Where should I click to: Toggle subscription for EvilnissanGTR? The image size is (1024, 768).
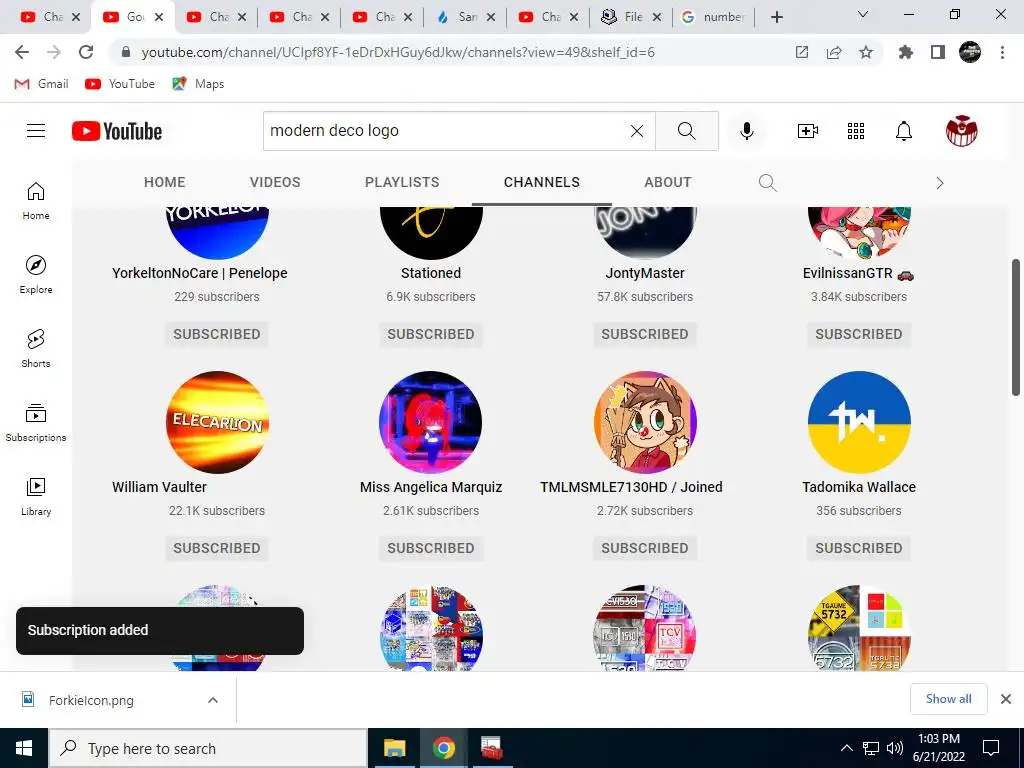click(x=859, y=334)
